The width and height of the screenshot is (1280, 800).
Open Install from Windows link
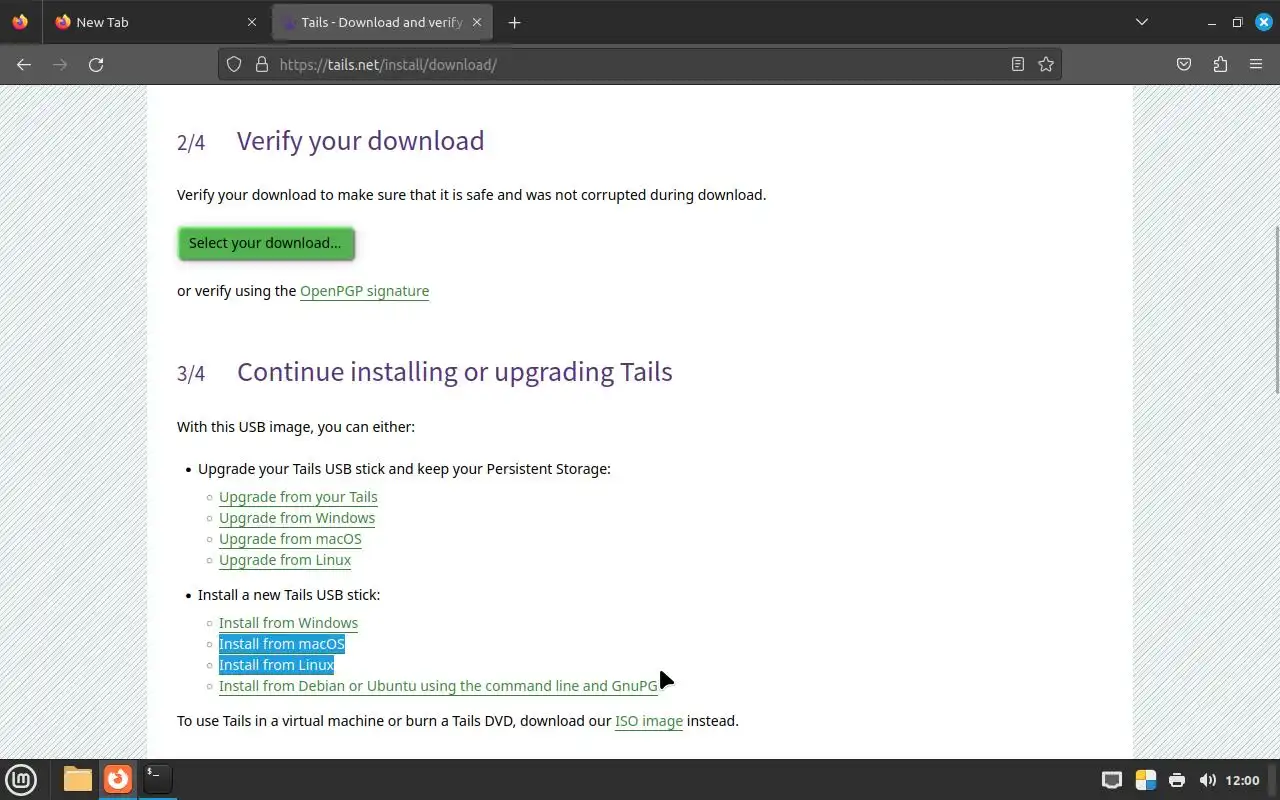(288, 623)
